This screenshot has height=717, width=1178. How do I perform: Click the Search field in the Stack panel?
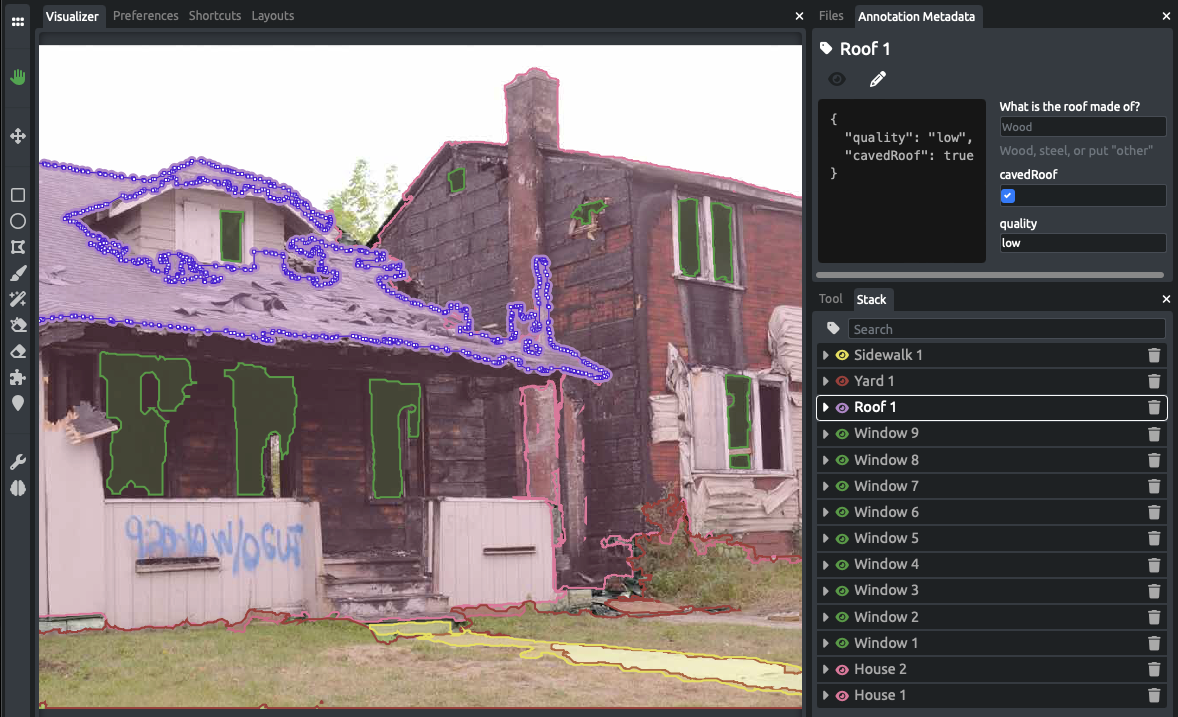(1005, 328)
